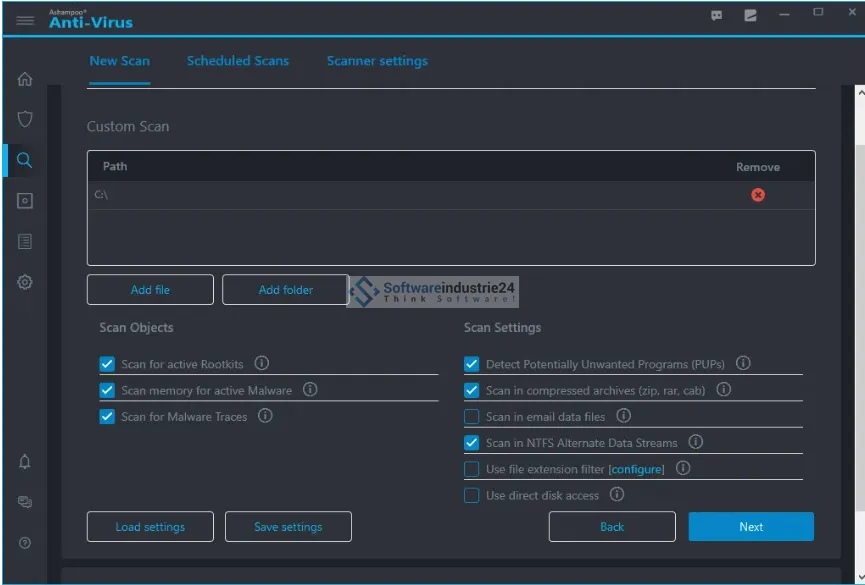Image resolution: width=865 pixels, height=585 pixels.
Task: Remove the C:\ path with the red X
Action: click(x=758, y=195)
